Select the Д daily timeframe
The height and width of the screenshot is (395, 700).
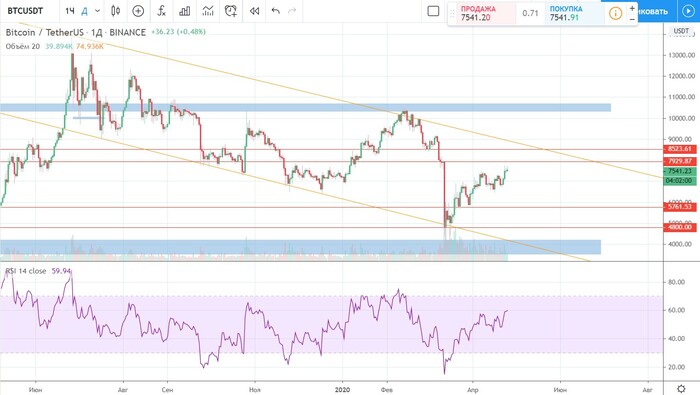(84, 11)
